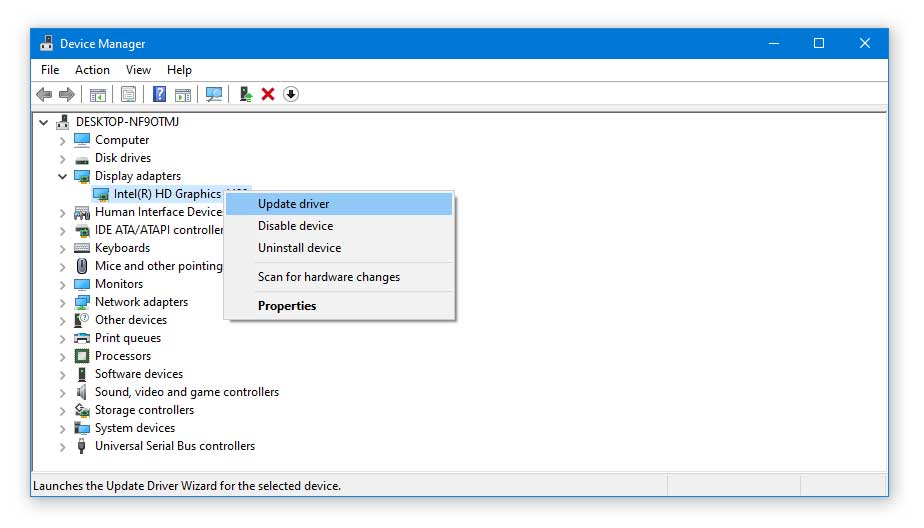
Task: Select the System devices label
Action: (x=135, y=428)
